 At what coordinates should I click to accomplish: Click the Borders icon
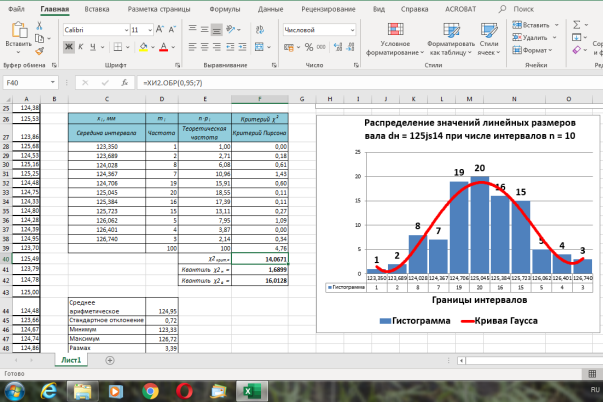(x=118, y=47)
